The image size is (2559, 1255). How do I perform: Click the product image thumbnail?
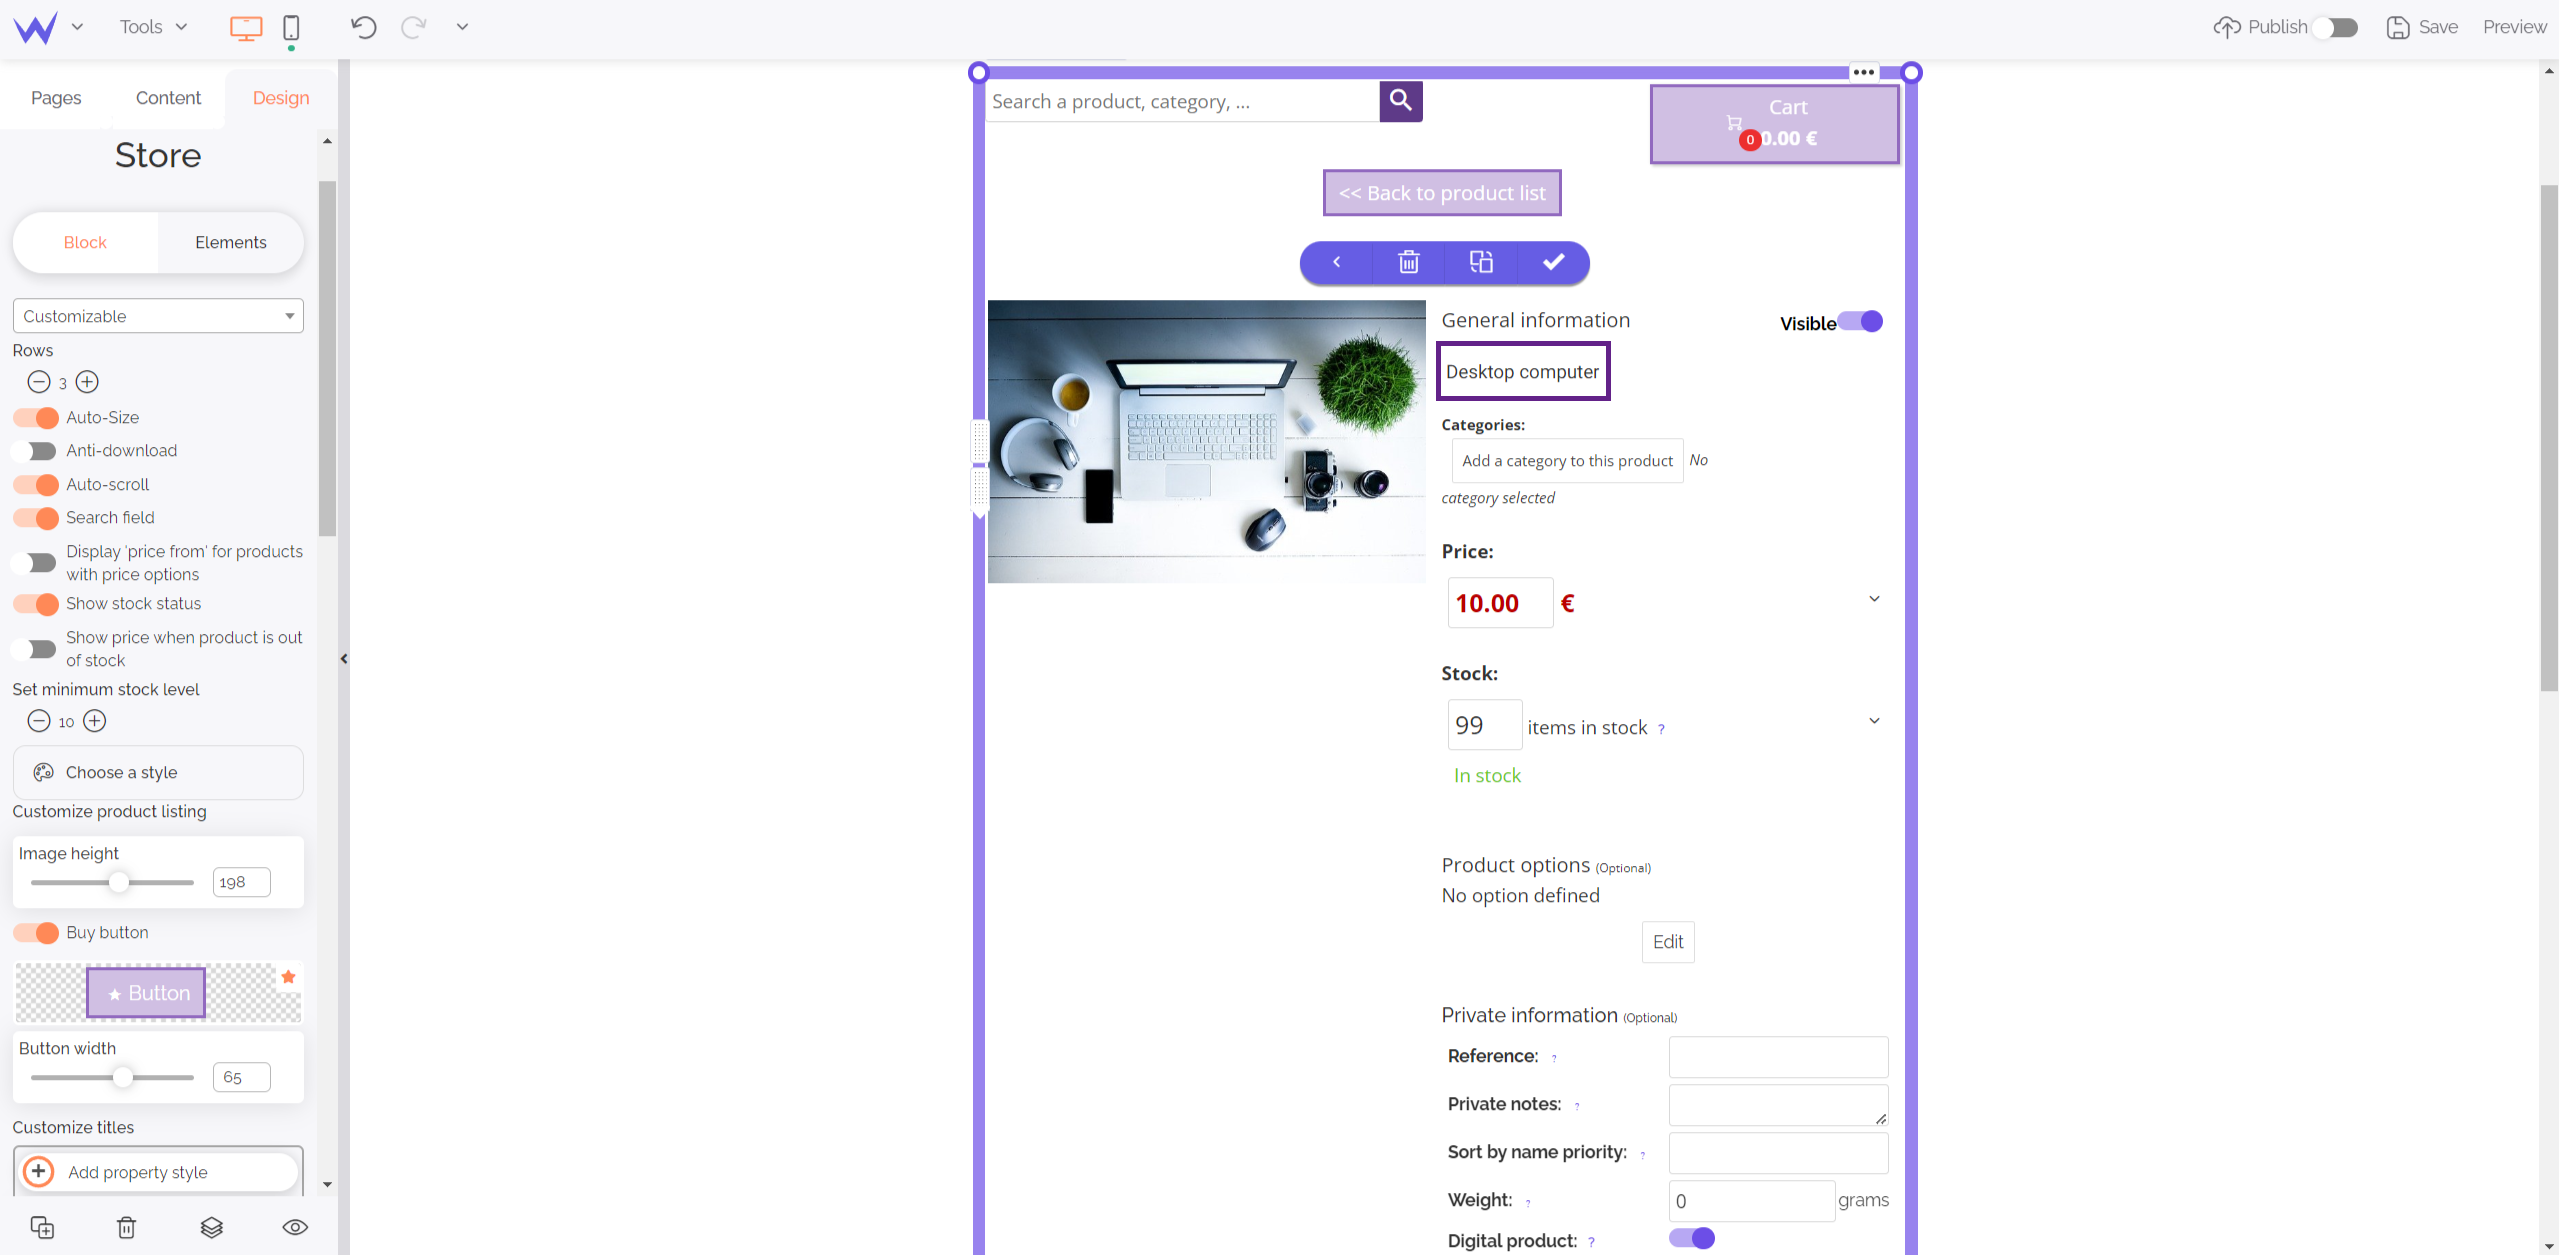tap(1206, 441)
